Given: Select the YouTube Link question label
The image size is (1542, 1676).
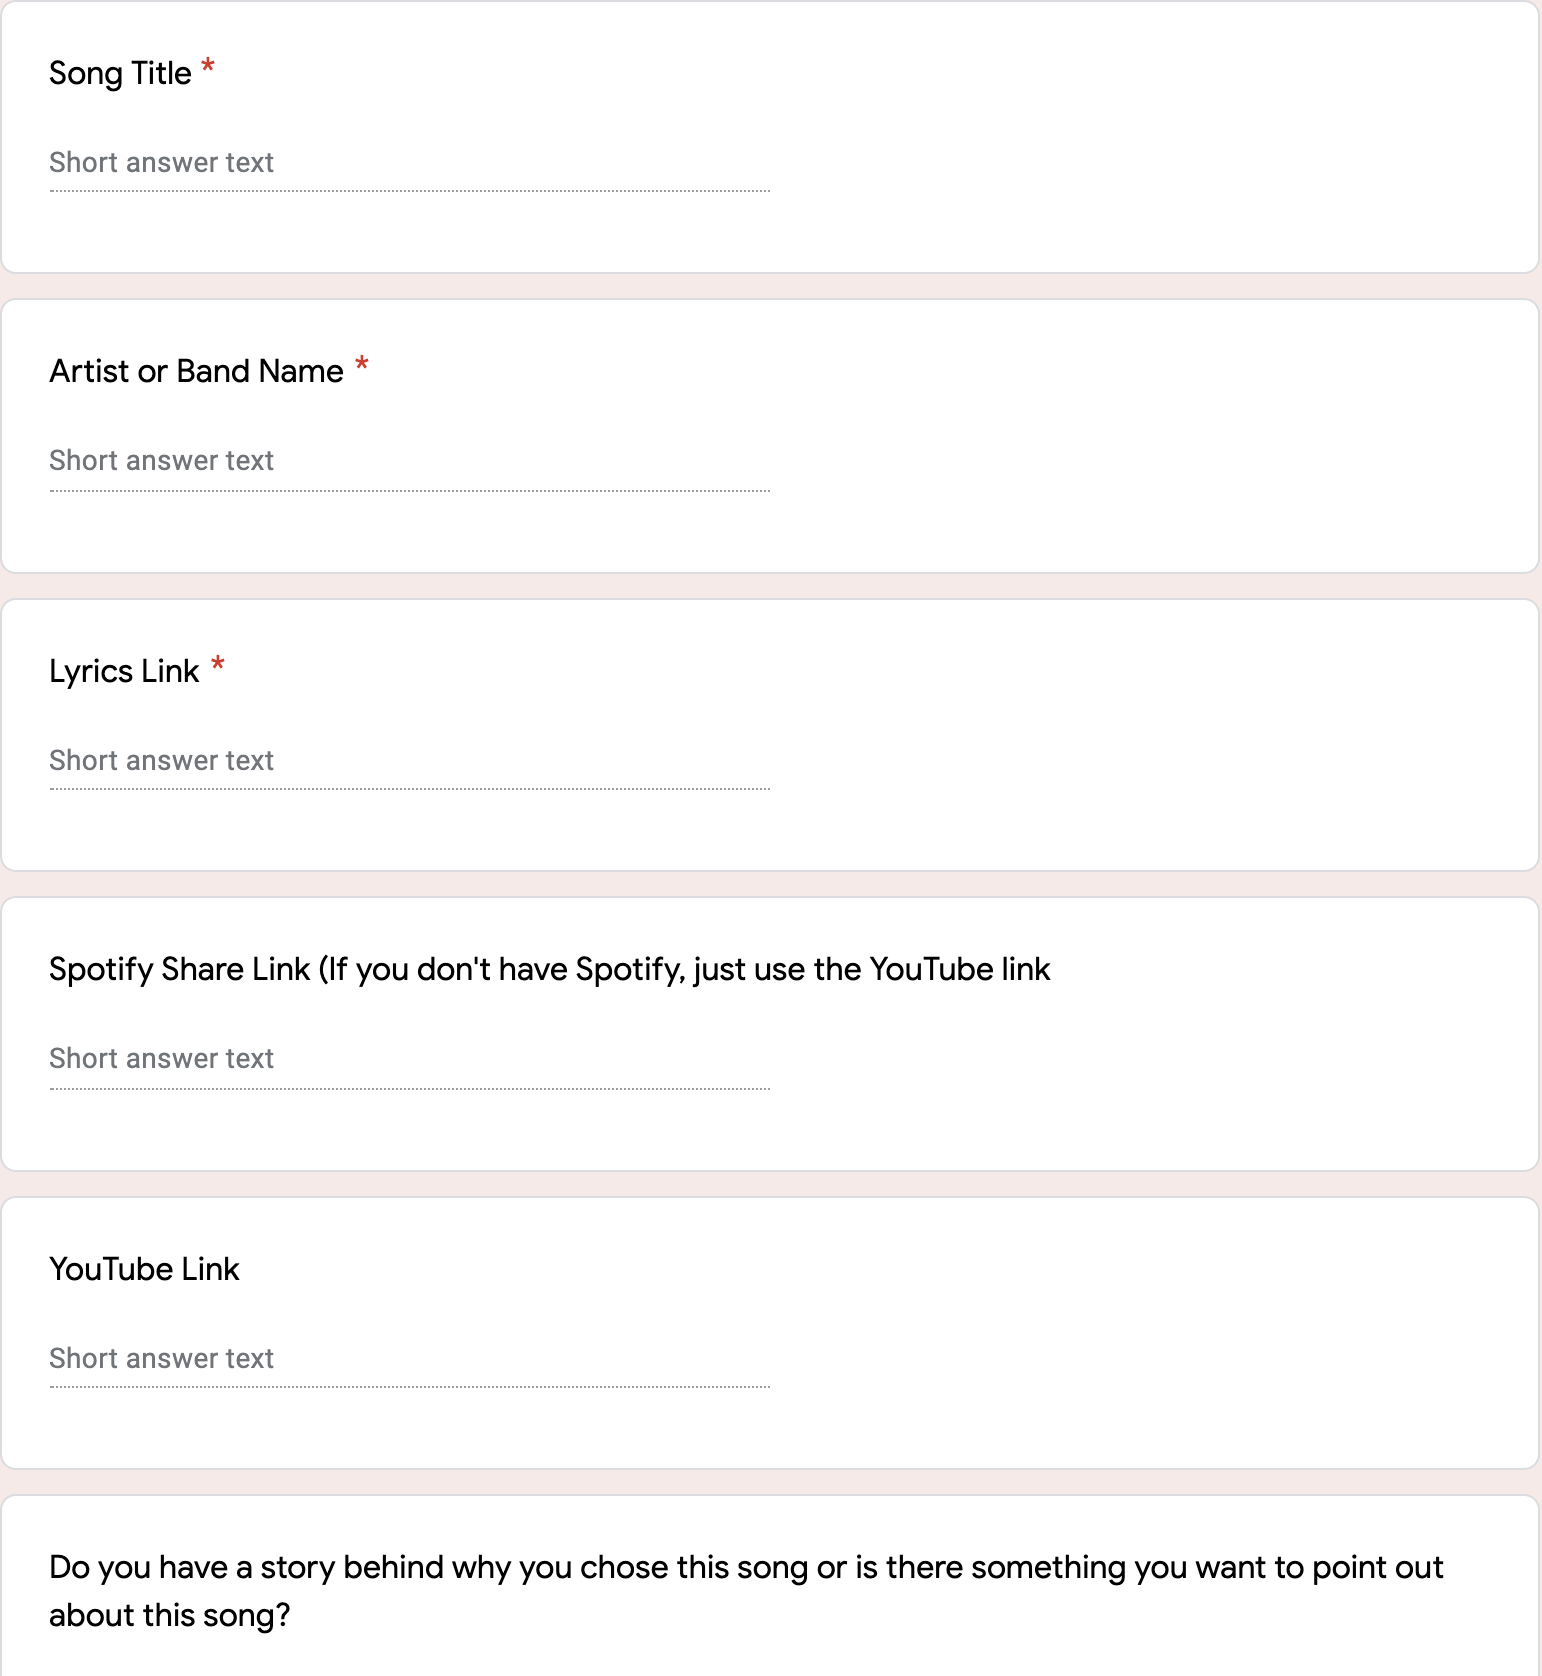Looking at the screenshot, I should [x=144, y=1270].
